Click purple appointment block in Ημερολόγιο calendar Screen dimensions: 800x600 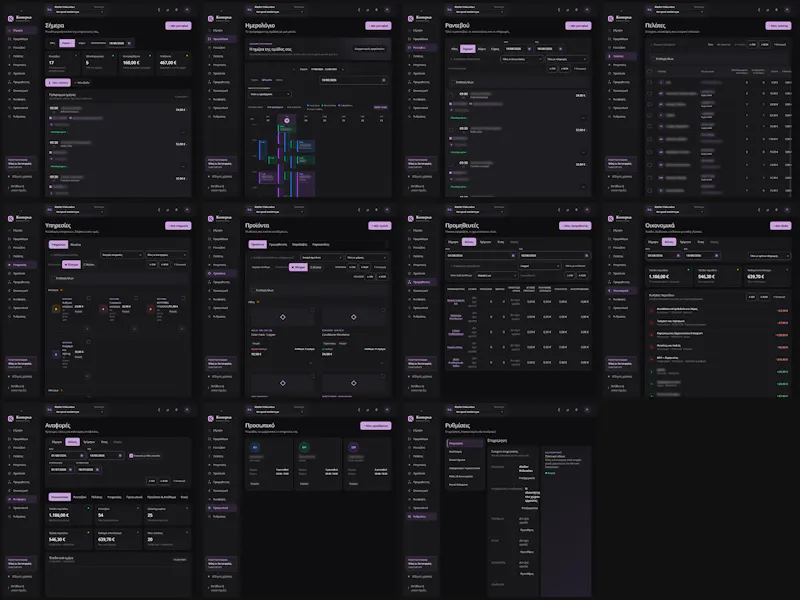pos(305,185)
